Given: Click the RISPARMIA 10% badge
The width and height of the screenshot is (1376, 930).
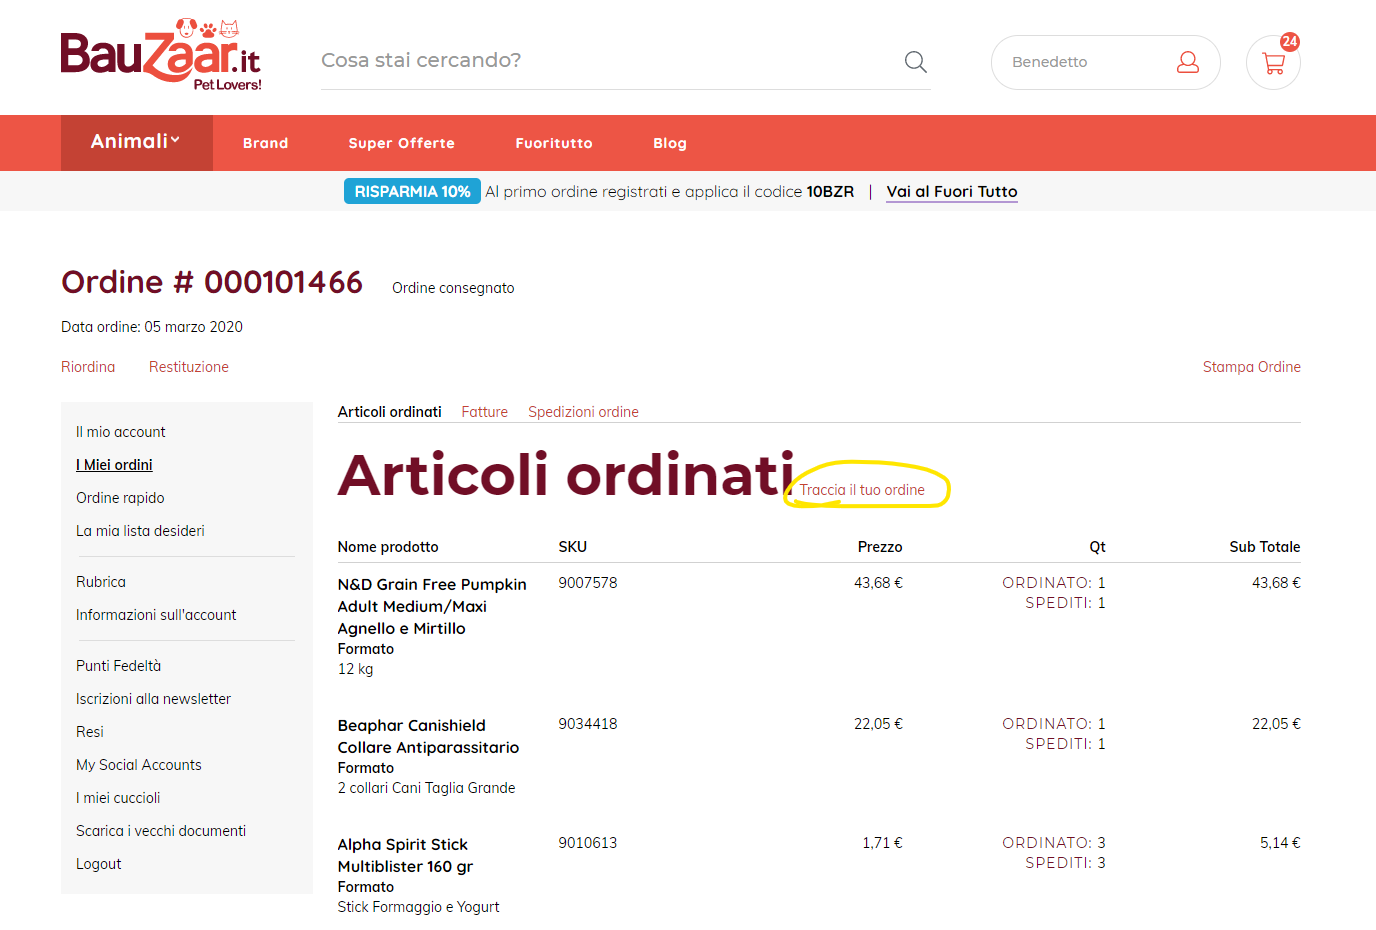Looking at the screenshot, I should (412, 191).
